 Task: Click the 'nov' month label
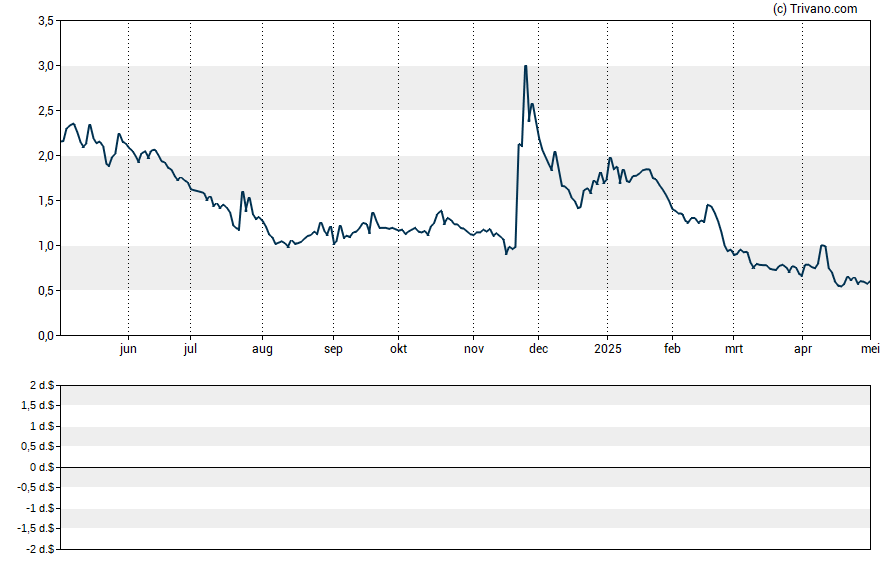click(x=474, y=349)
